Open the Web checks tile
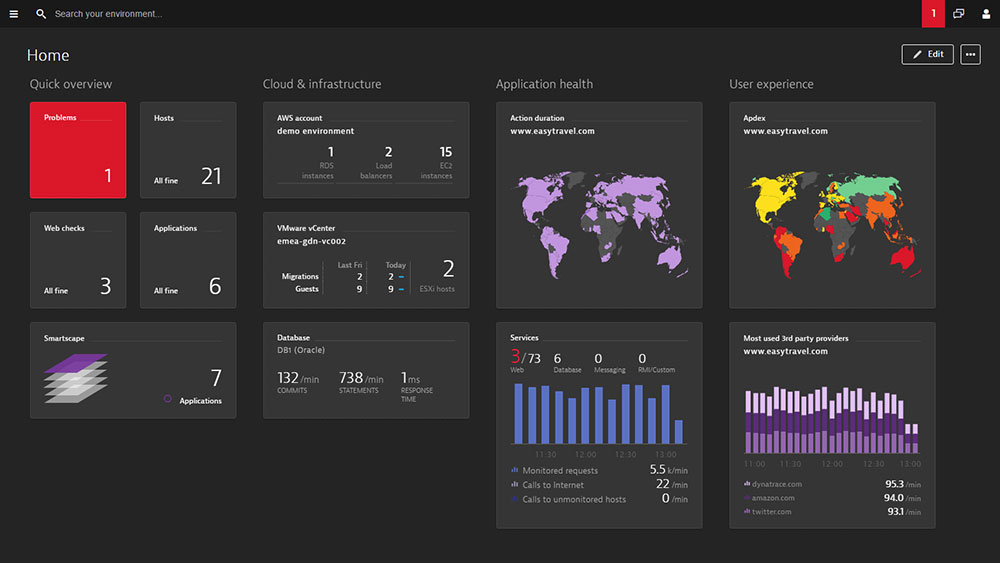1000x563 pixels. (78, 260)
